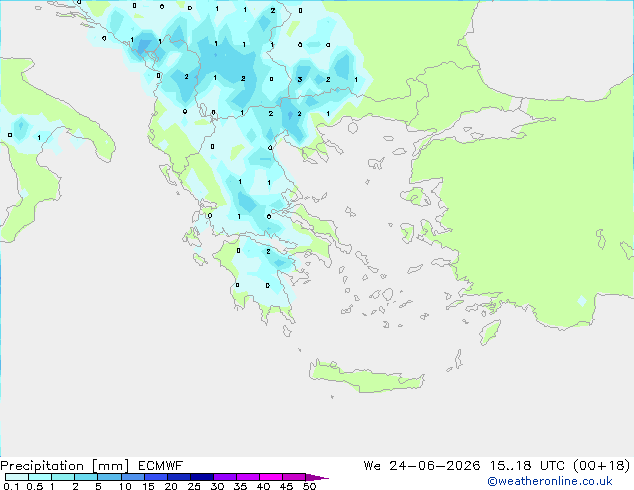Click the '25' legend scale label
The image size is (634, 490).
point(194,486)
